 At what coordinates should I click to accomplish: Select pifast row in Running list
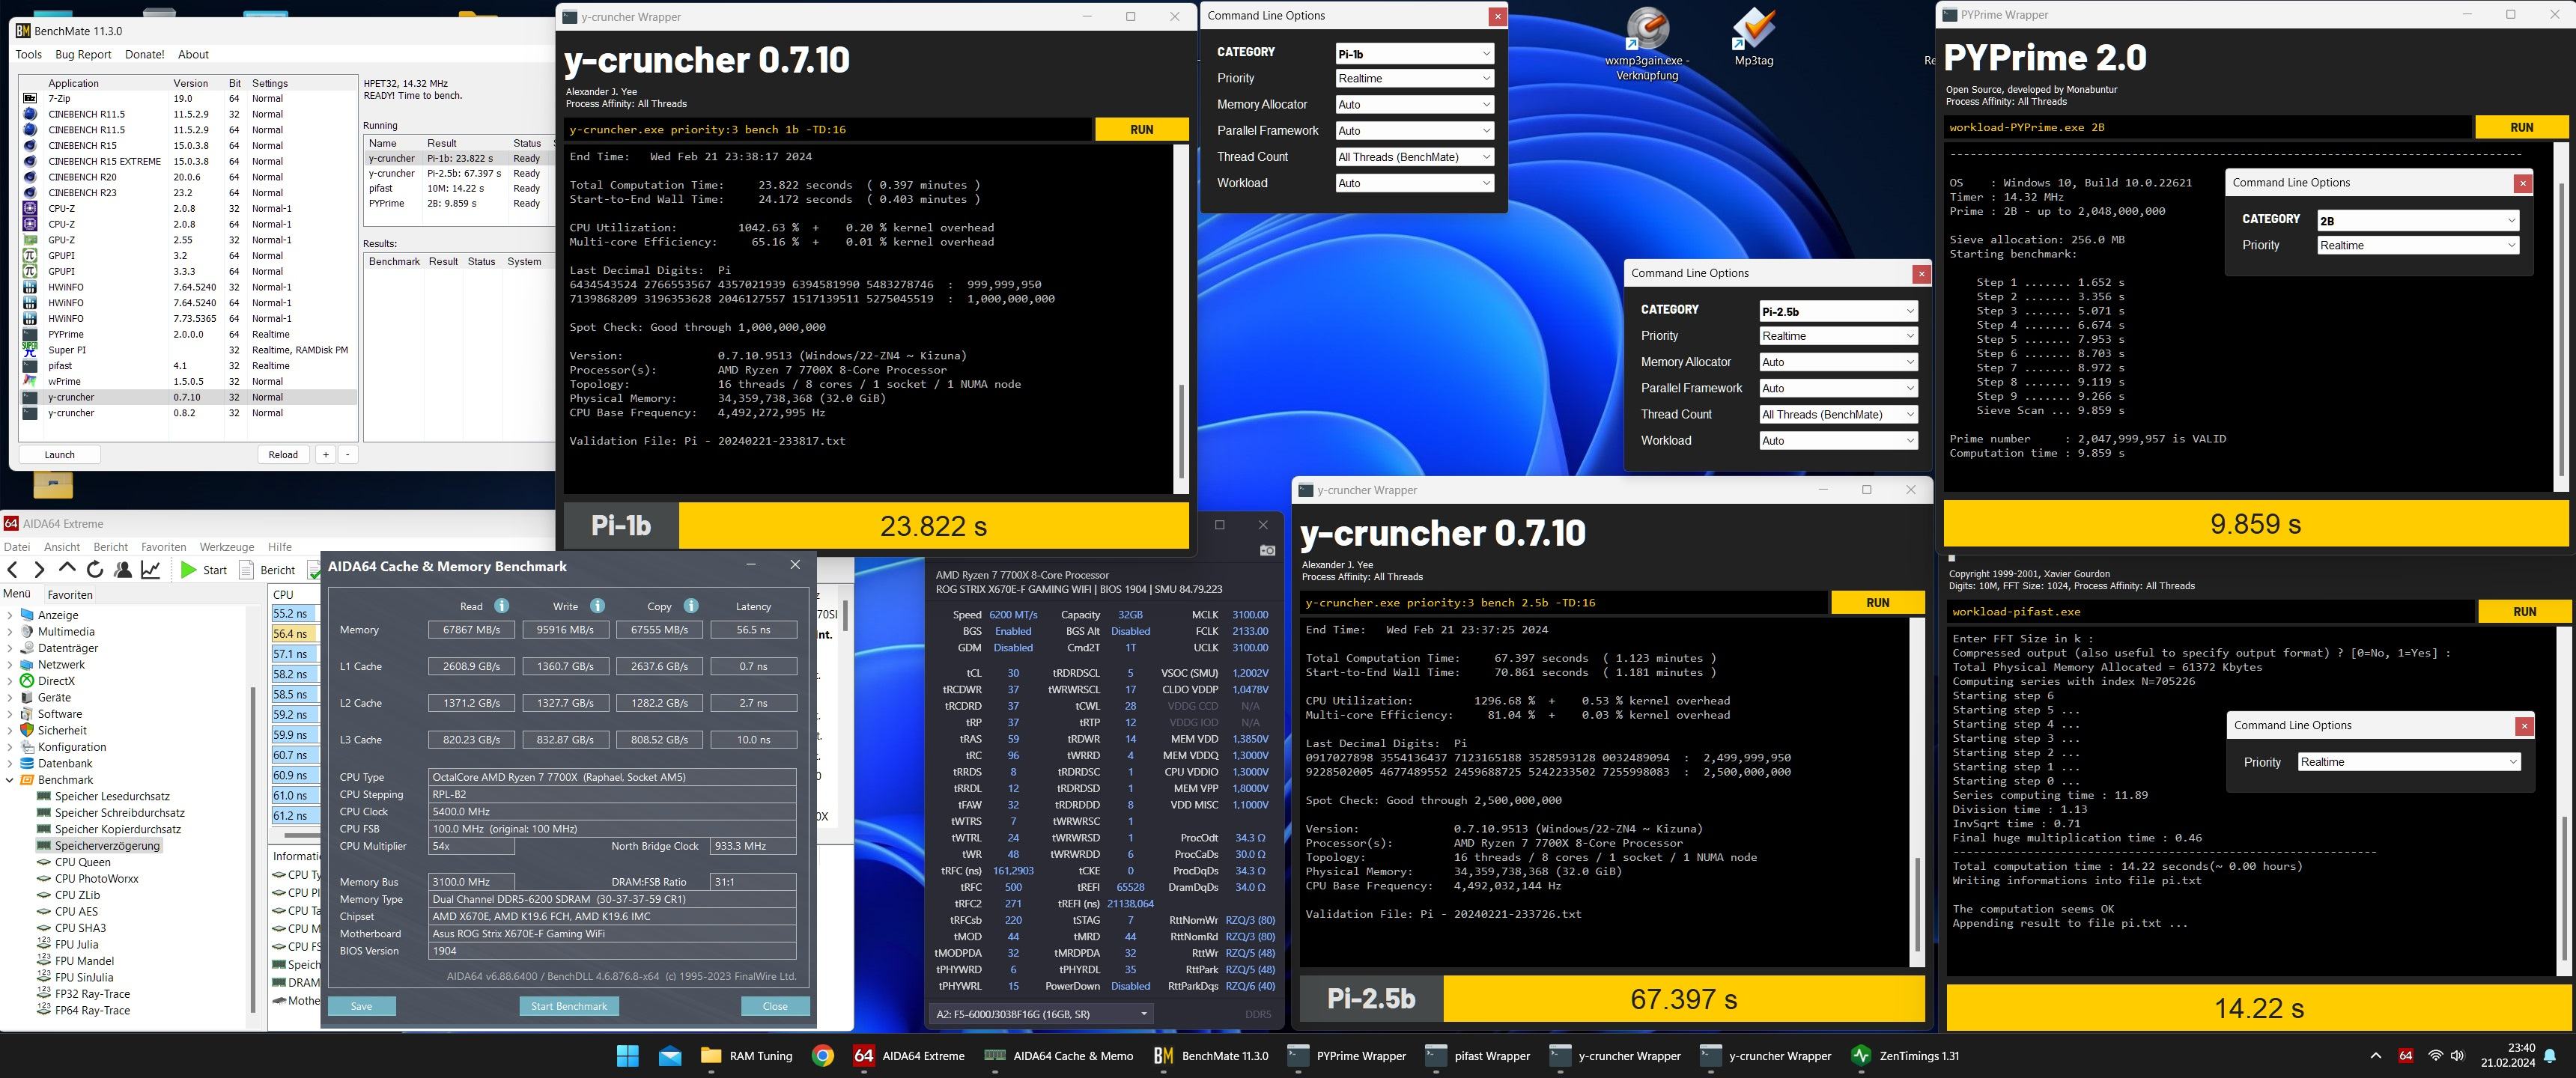click(458, 188)
